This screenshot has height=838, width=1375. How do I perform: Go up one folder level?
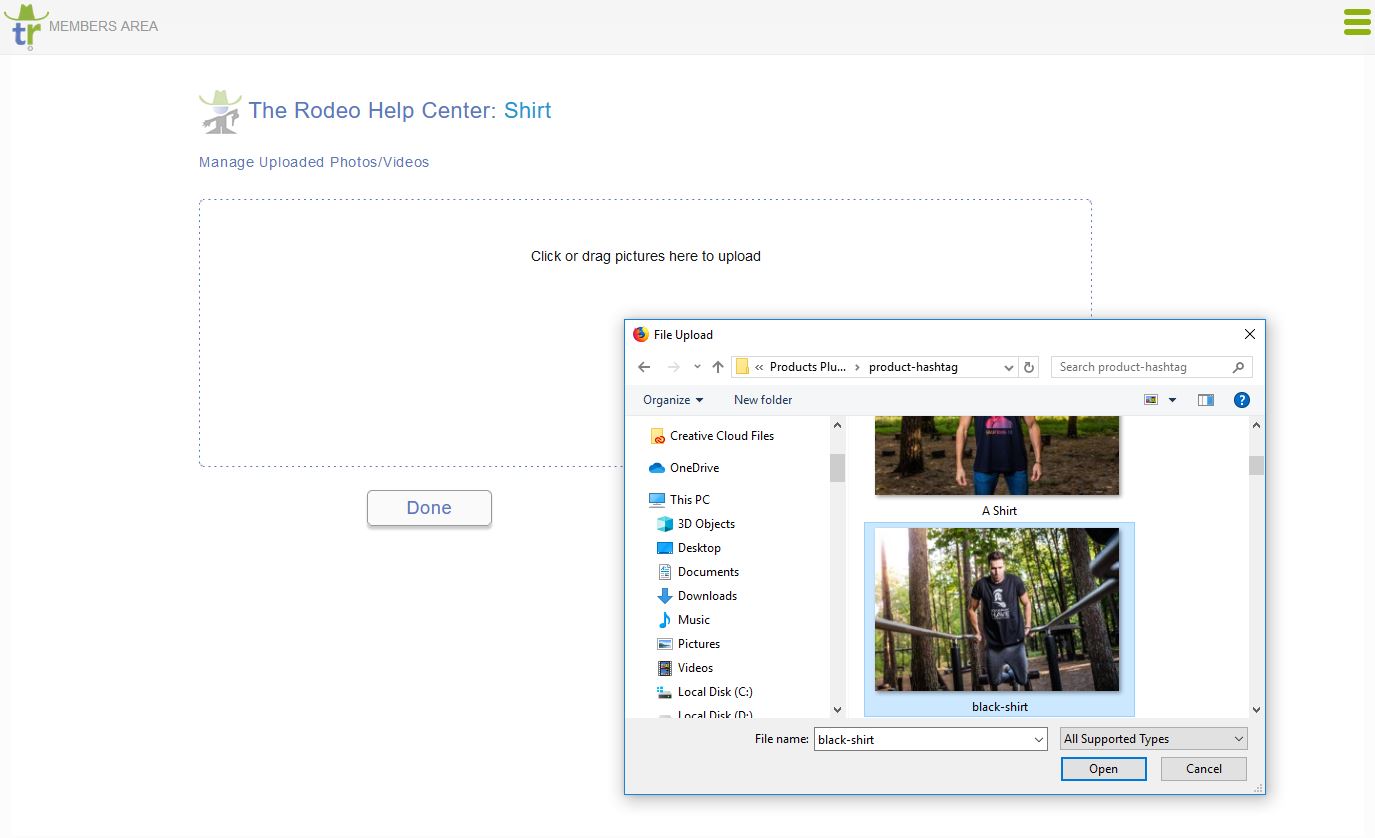coord(717,367)
